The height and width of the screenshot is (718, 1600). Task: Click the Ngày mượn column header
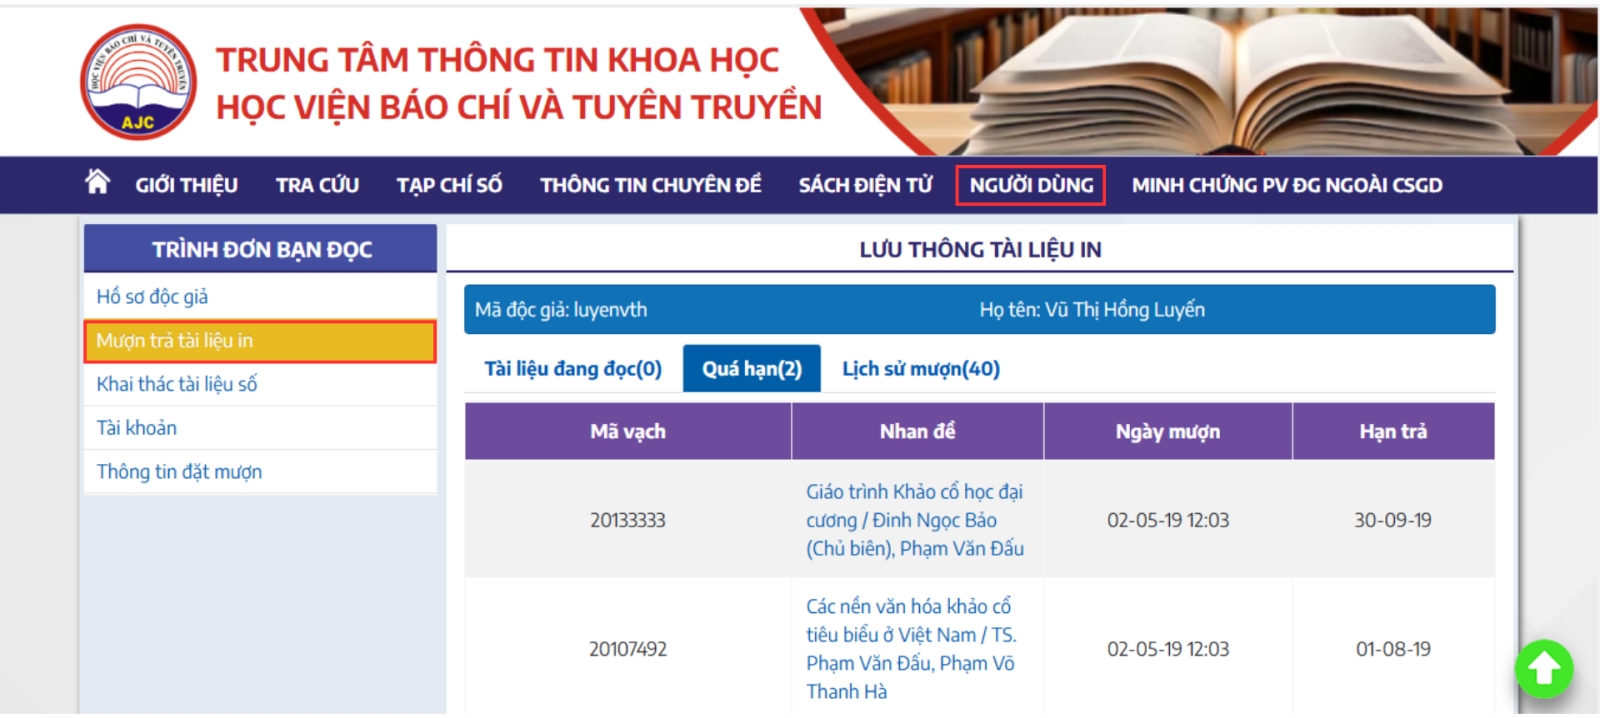tap(1168, 431)
